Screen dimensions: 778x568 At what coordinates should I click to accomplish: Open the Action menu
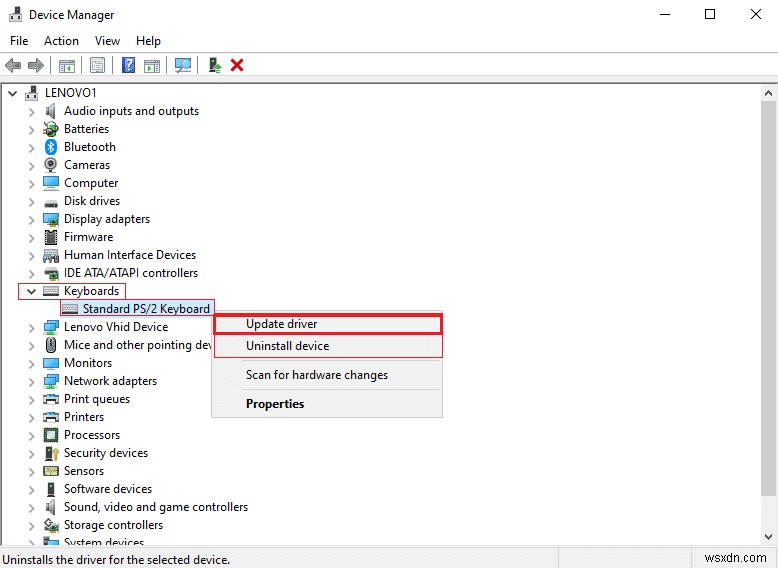(x=61, y=41)
